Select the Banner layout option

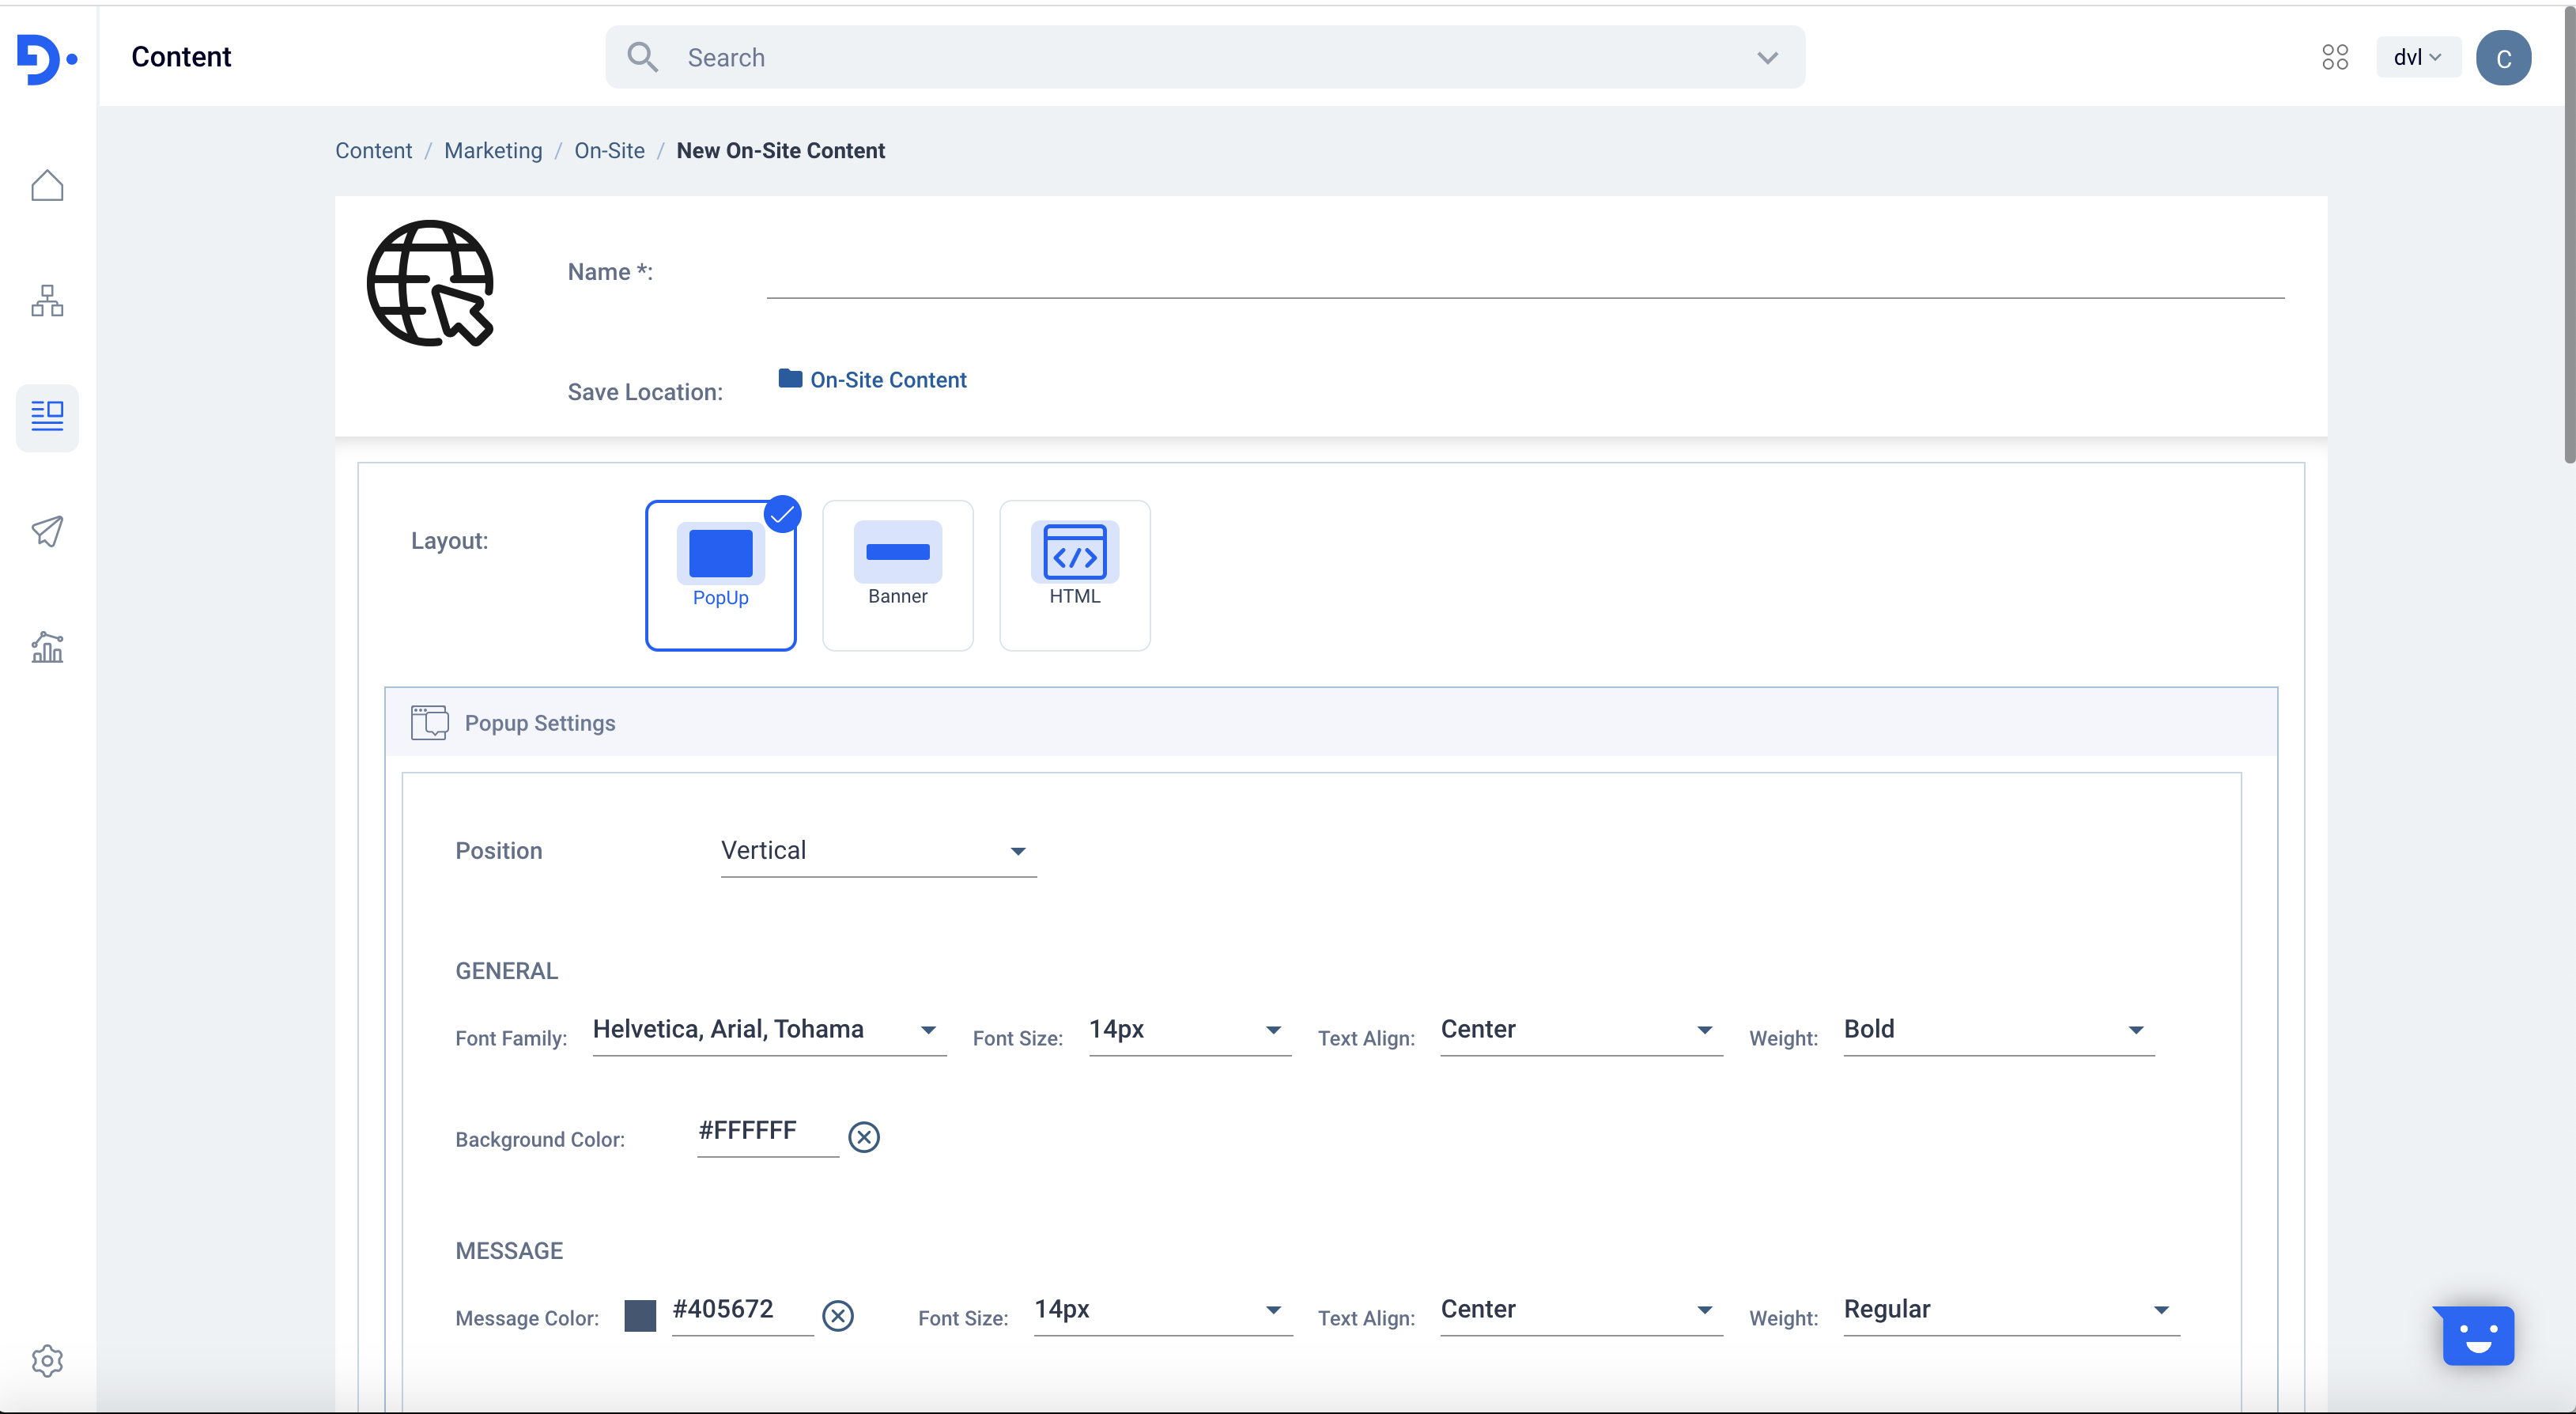[x=897, y=575]
